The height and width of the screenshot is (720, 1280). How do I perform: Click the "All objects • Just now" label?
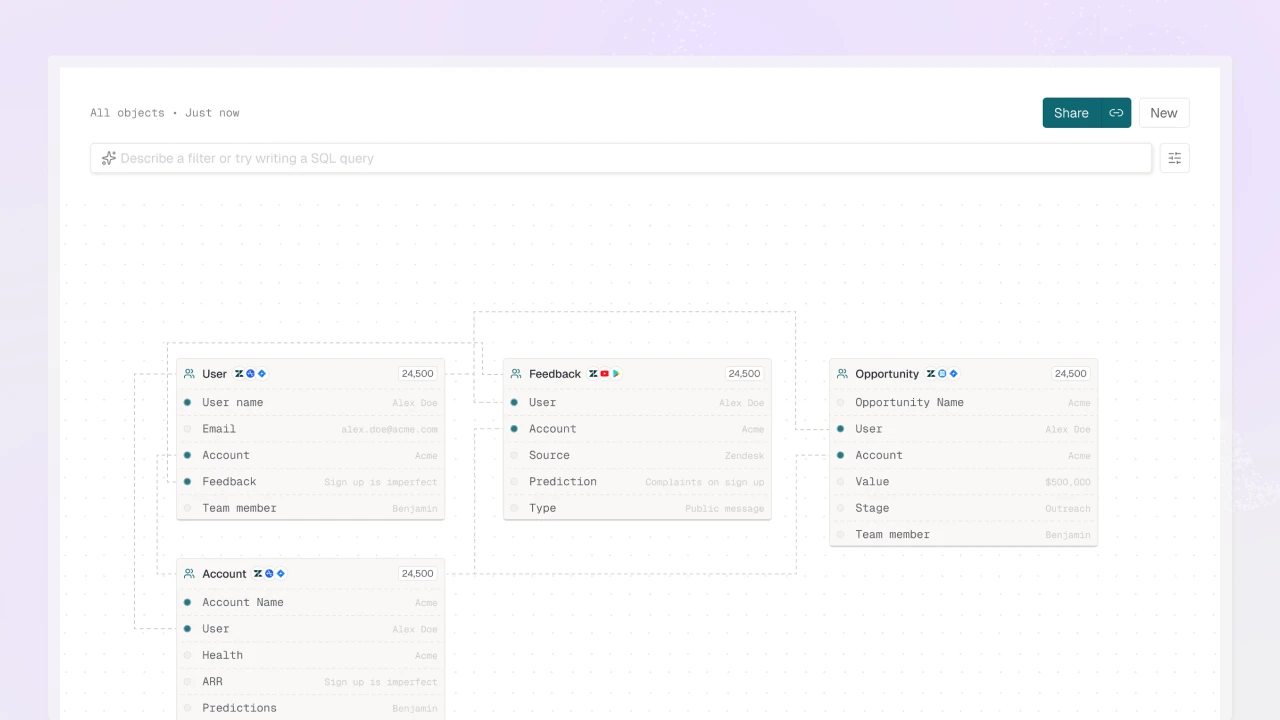click(x=165, y=113)
